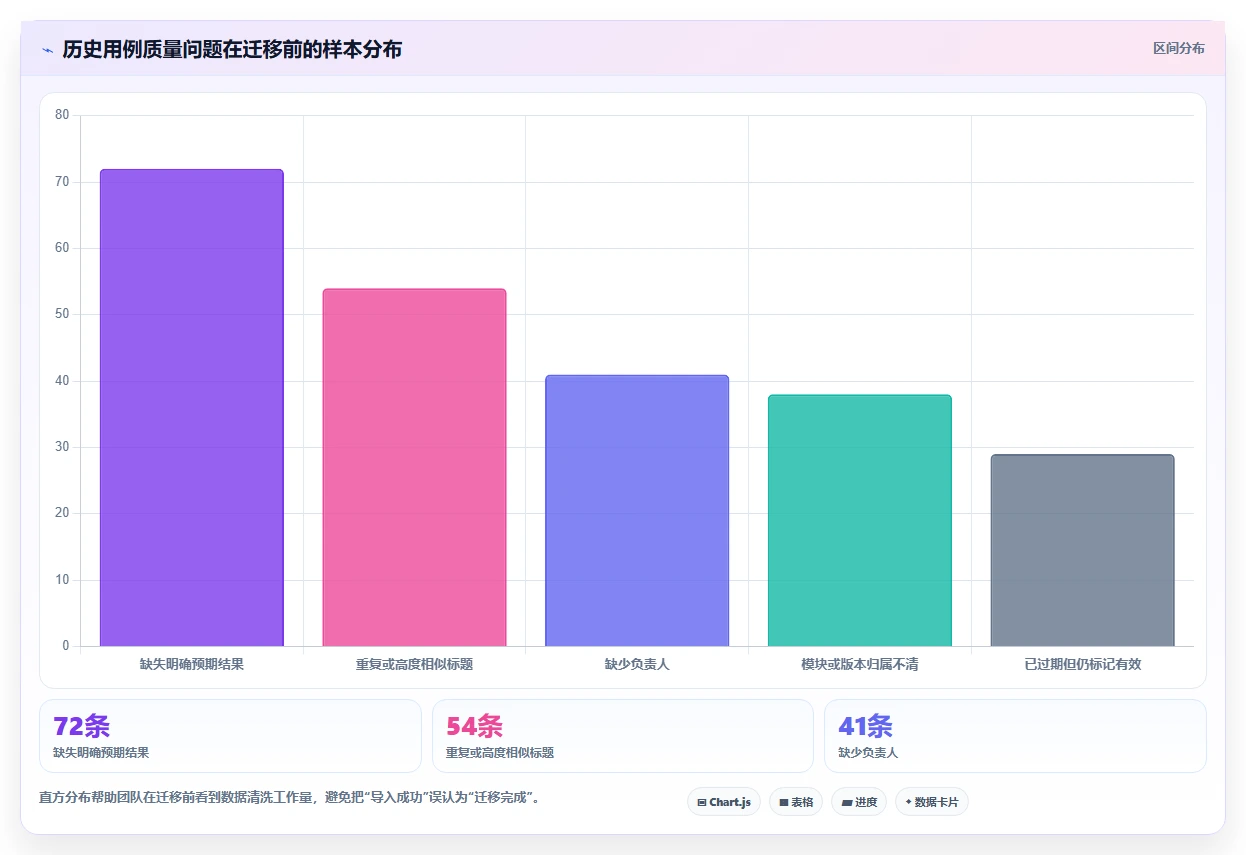This screenshot has height=855, width=1246.
Task: Click axis label 缺少负责人 under chart
Action: [x=637, y=664]
